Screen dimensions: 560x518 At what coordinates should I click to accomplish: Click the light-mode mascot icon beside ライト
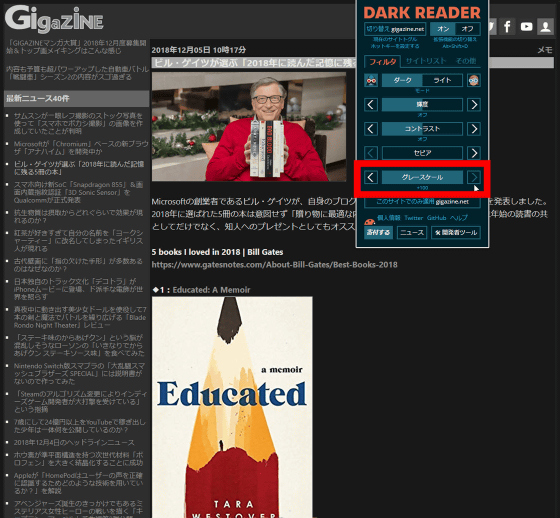(x=474, y=80)
